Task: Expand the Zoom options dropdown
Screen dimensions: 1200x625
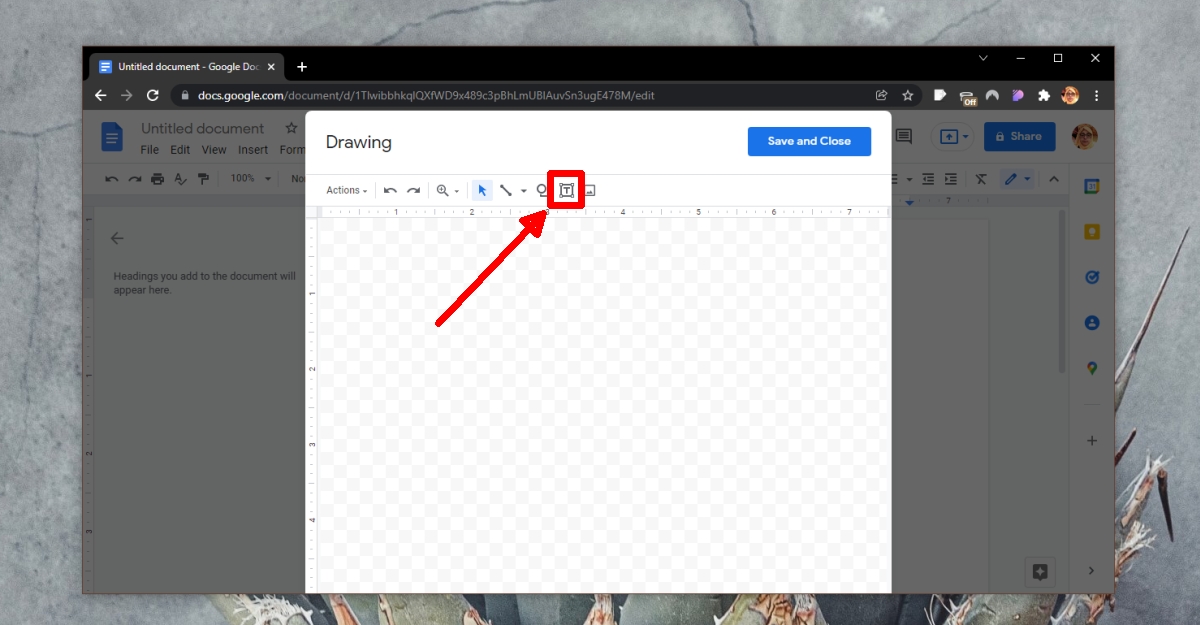Action: click(455, 190)
